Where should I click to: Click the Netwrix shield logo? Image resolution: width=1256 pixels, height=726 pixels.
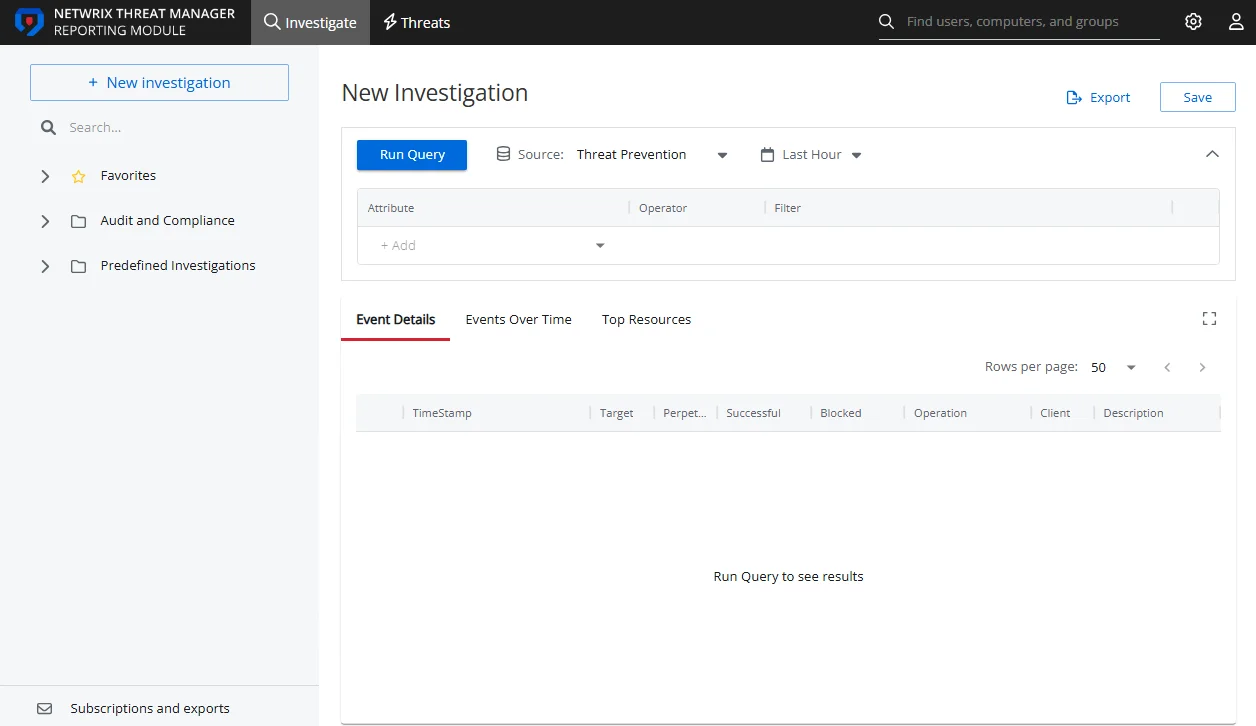pyautogui.click(x=30, y=22)
